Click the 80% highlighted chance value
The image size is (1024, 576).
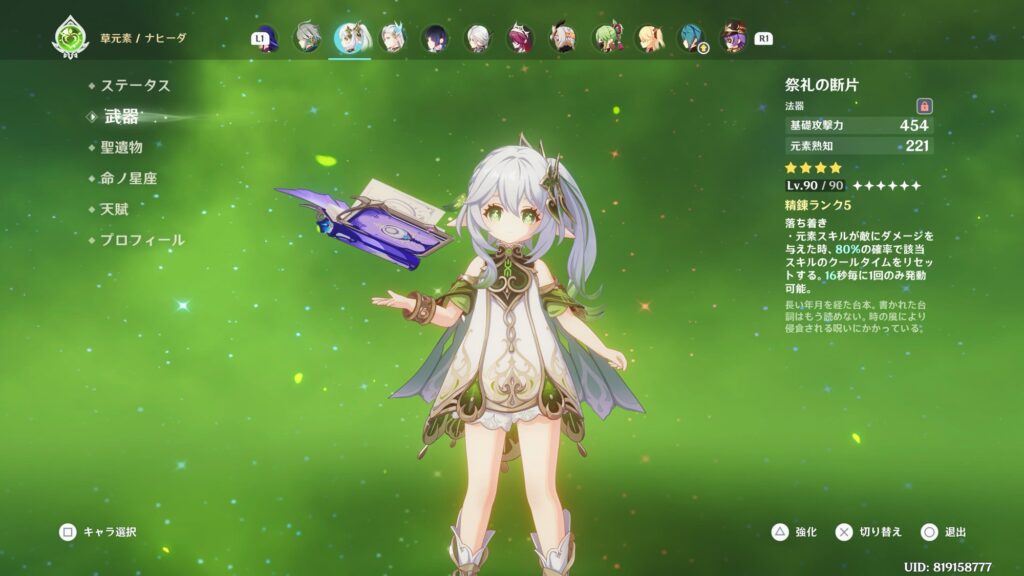(x=848, y=249)
